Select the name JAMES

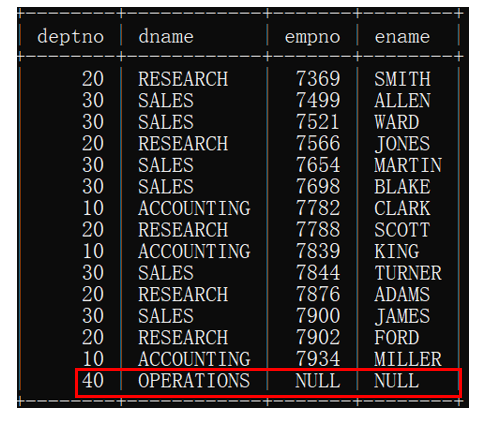click(x=402, y=316)
